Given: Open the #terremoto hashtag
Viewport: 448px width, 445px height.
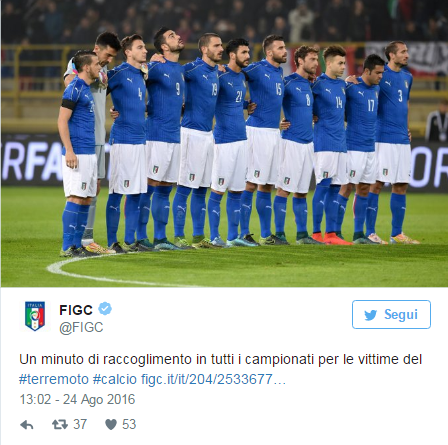Looking at the screenshot, I should point(54,379).
